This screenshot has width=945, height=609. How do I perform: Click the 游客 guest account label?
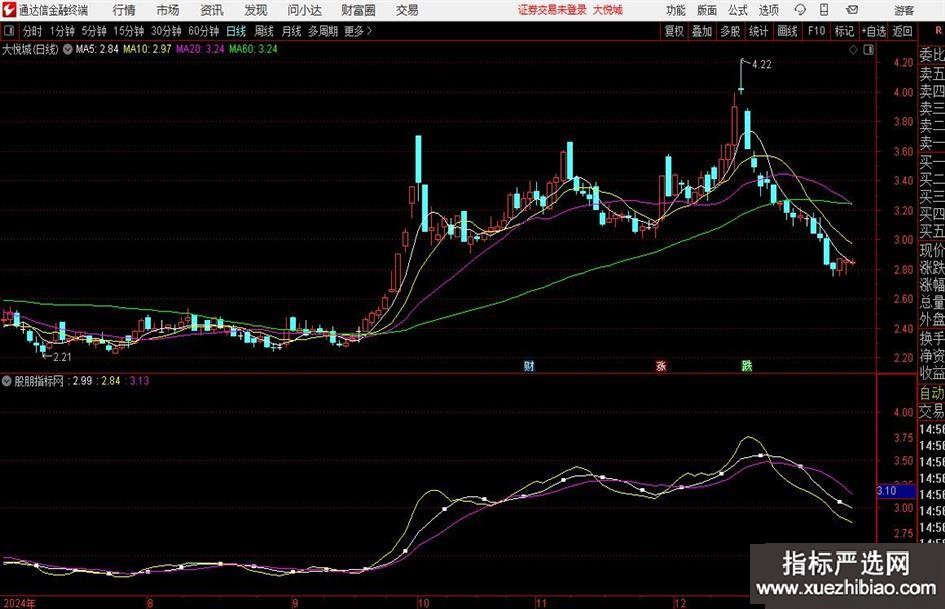tap(903, 10)
